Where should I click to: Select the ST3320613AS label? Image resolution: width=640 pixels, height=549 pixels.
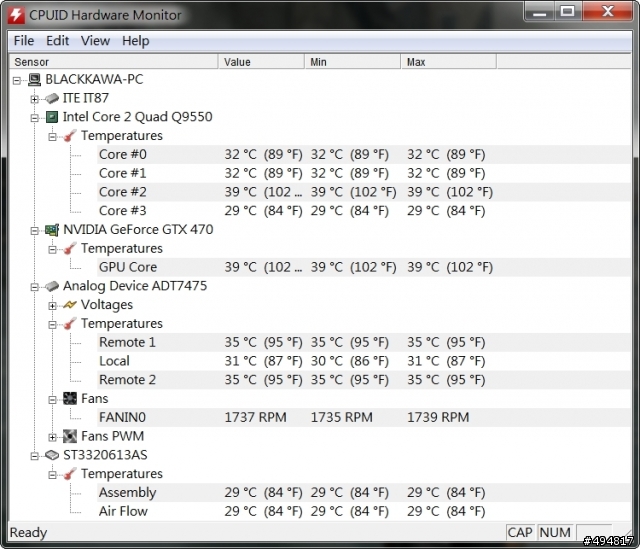[x=105, y=455]
